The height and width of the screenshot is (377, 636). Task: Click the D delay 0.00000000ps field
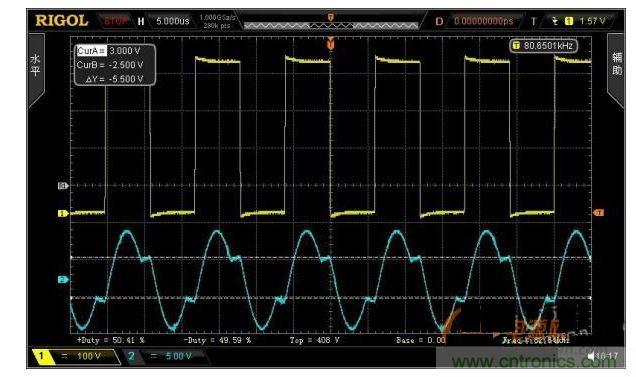475,21
